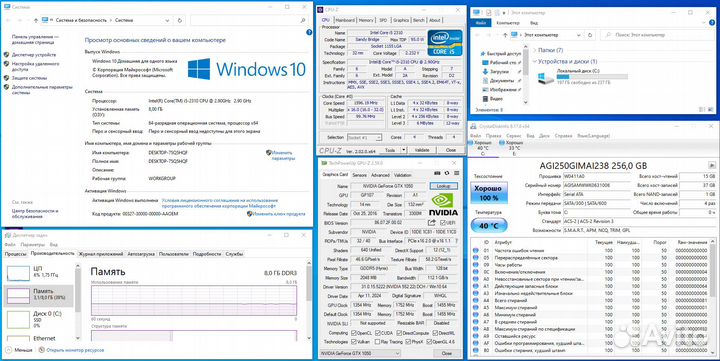Click Изменить ключ продукта link

(x=279, y=214)
